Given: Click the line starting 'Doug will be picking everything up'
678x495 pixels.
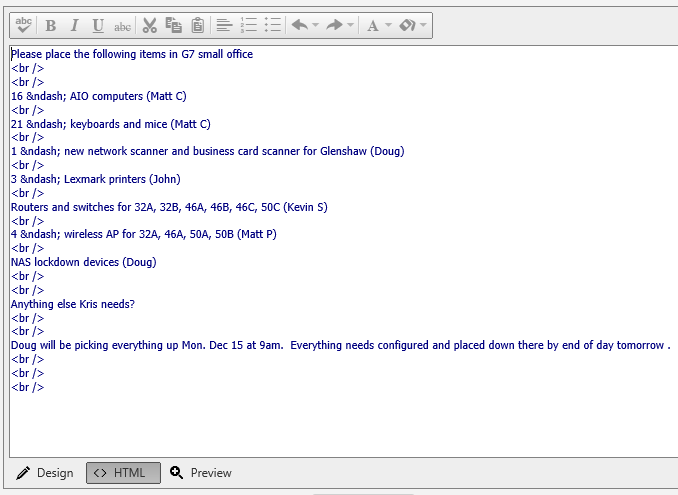Looking at the screenshot, I should point(341,345).
